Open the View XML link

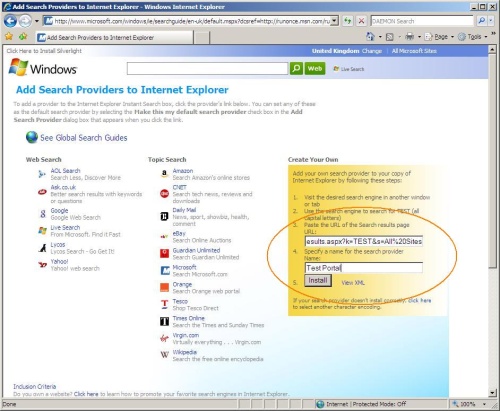[x=353, y=283]
